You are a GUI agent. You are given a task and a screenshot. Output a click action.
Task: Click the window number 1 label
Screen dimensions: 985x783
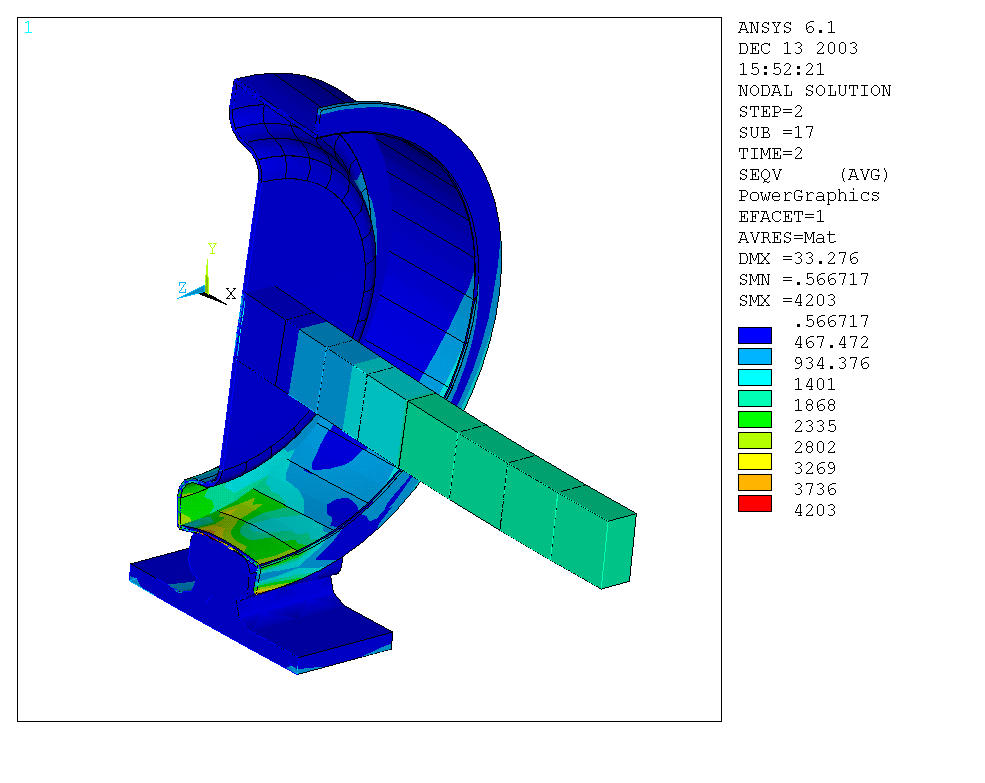click(28, 28)
